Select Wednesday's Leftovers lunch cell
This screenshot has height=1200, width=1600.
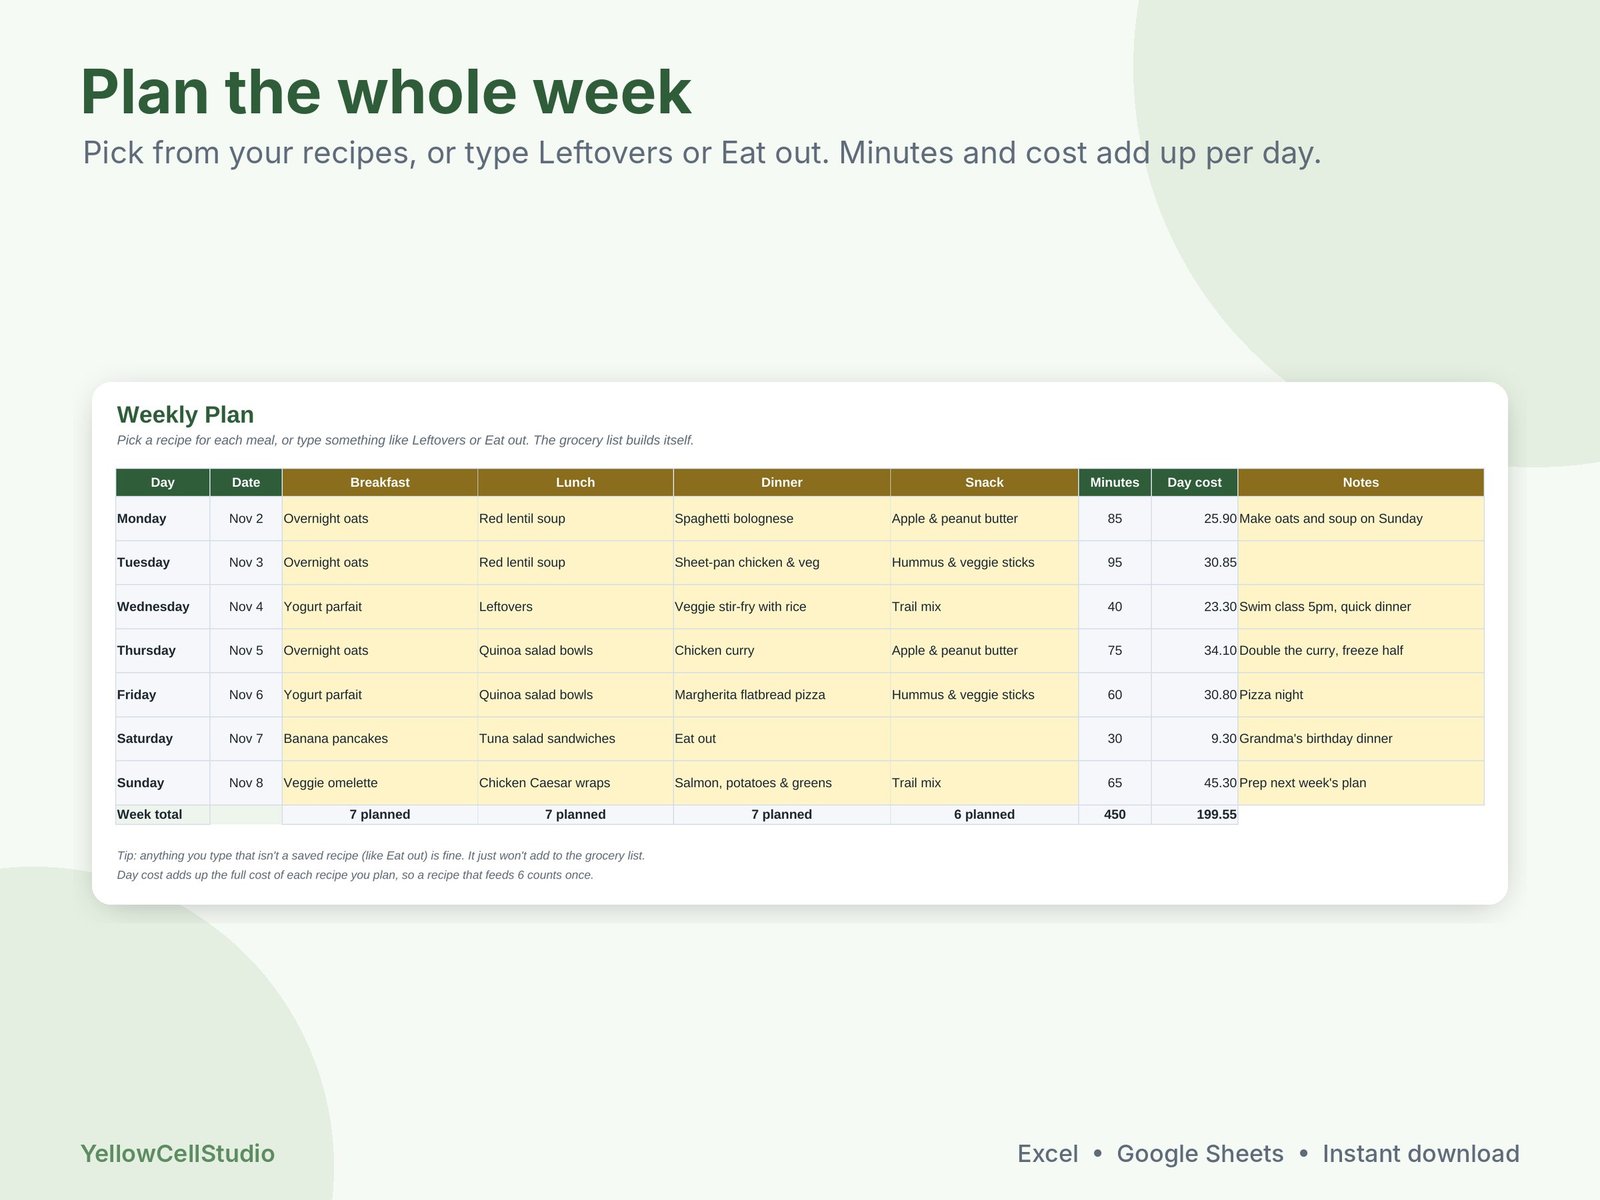pyautogui.click(x=575, y=606)
